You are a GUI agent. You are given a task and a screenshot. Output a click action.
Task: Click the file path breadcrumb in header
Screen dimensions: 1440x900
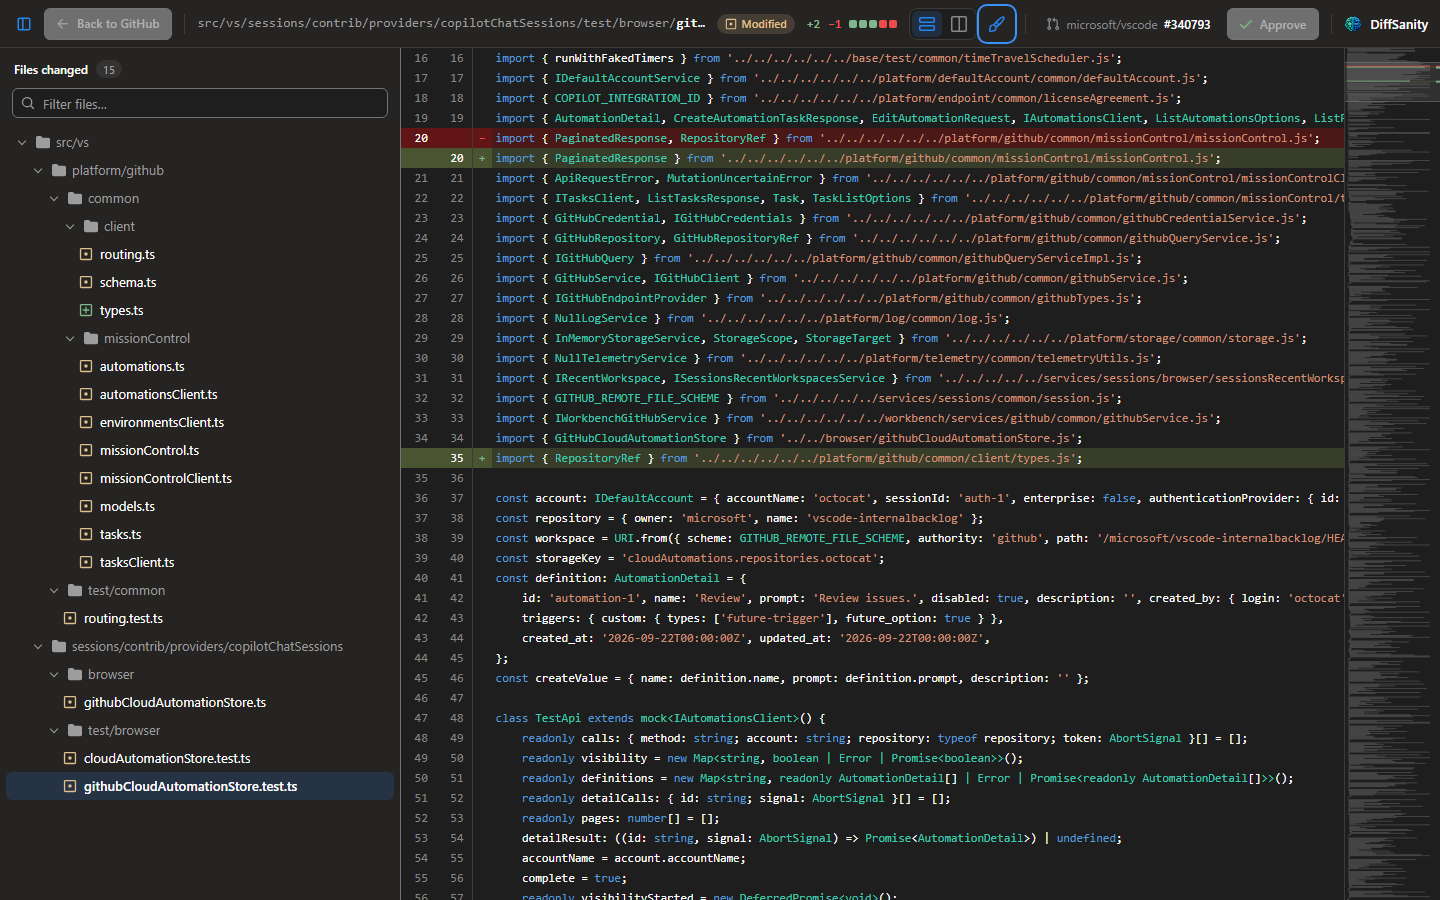pyautogui.click(x=451, y=23)
